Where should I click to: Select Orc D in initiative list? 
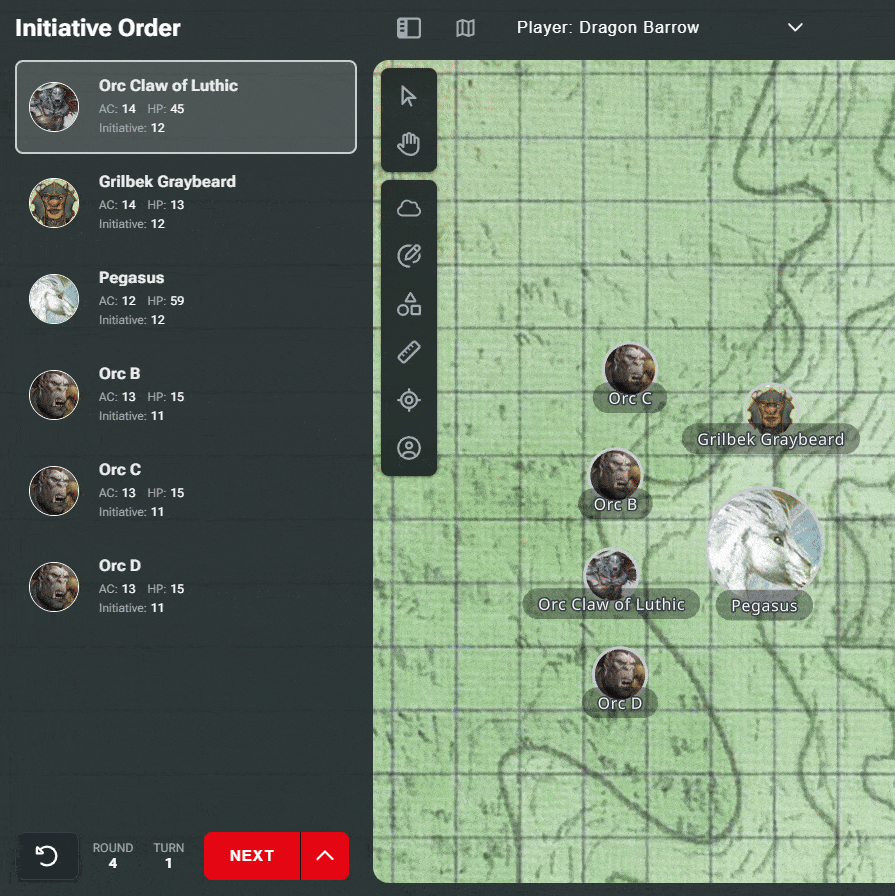[x=186, y=587]
